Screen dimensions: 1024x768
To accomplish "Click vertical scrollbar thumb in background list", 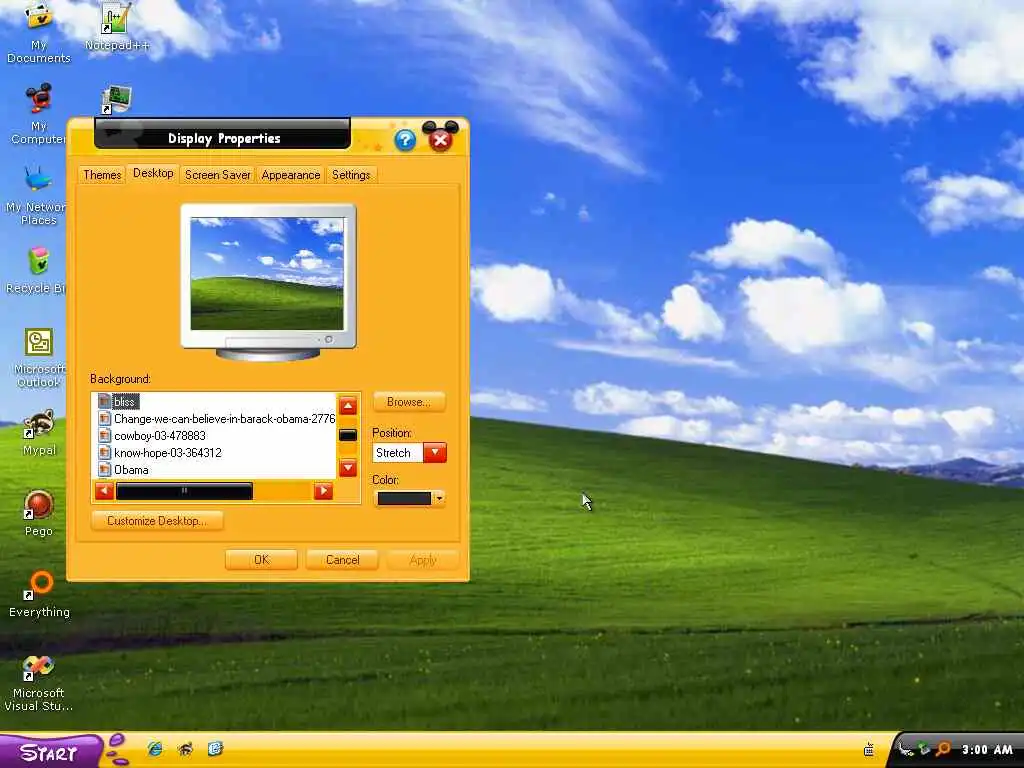I will (x=348, y=435).
